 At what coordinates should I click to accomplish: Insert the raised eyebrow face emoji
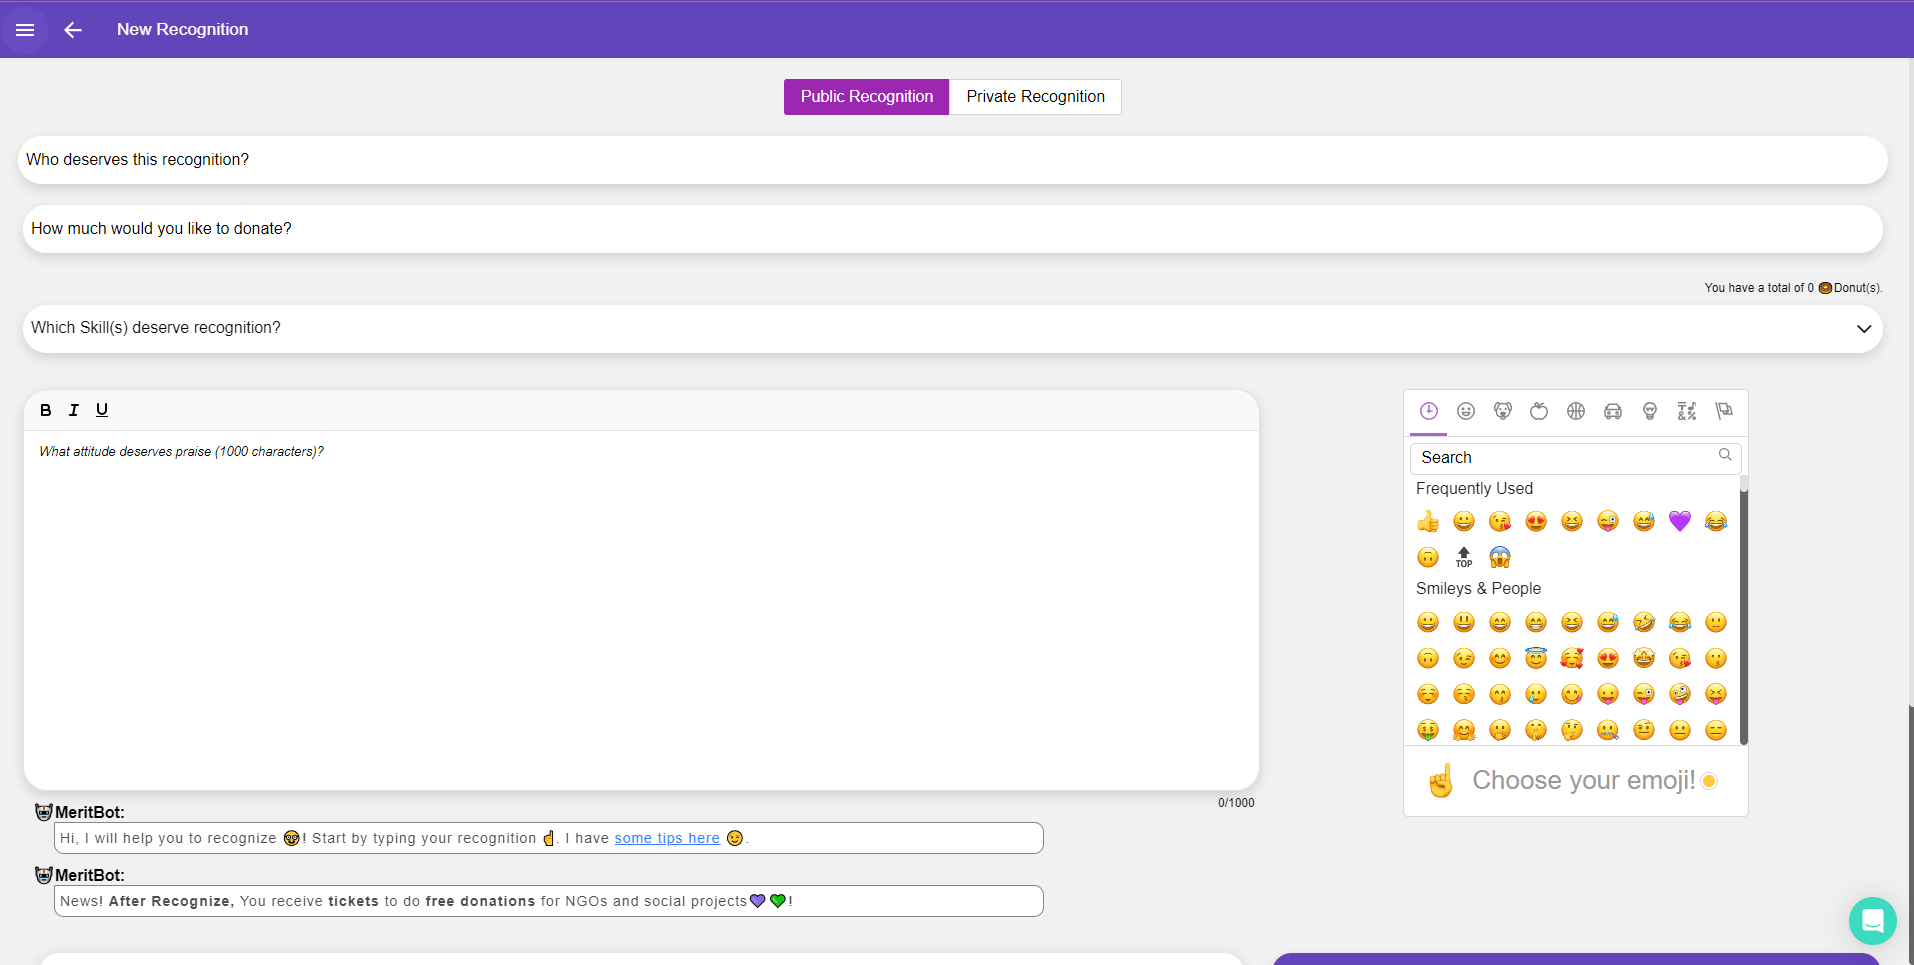[1644, 730]
